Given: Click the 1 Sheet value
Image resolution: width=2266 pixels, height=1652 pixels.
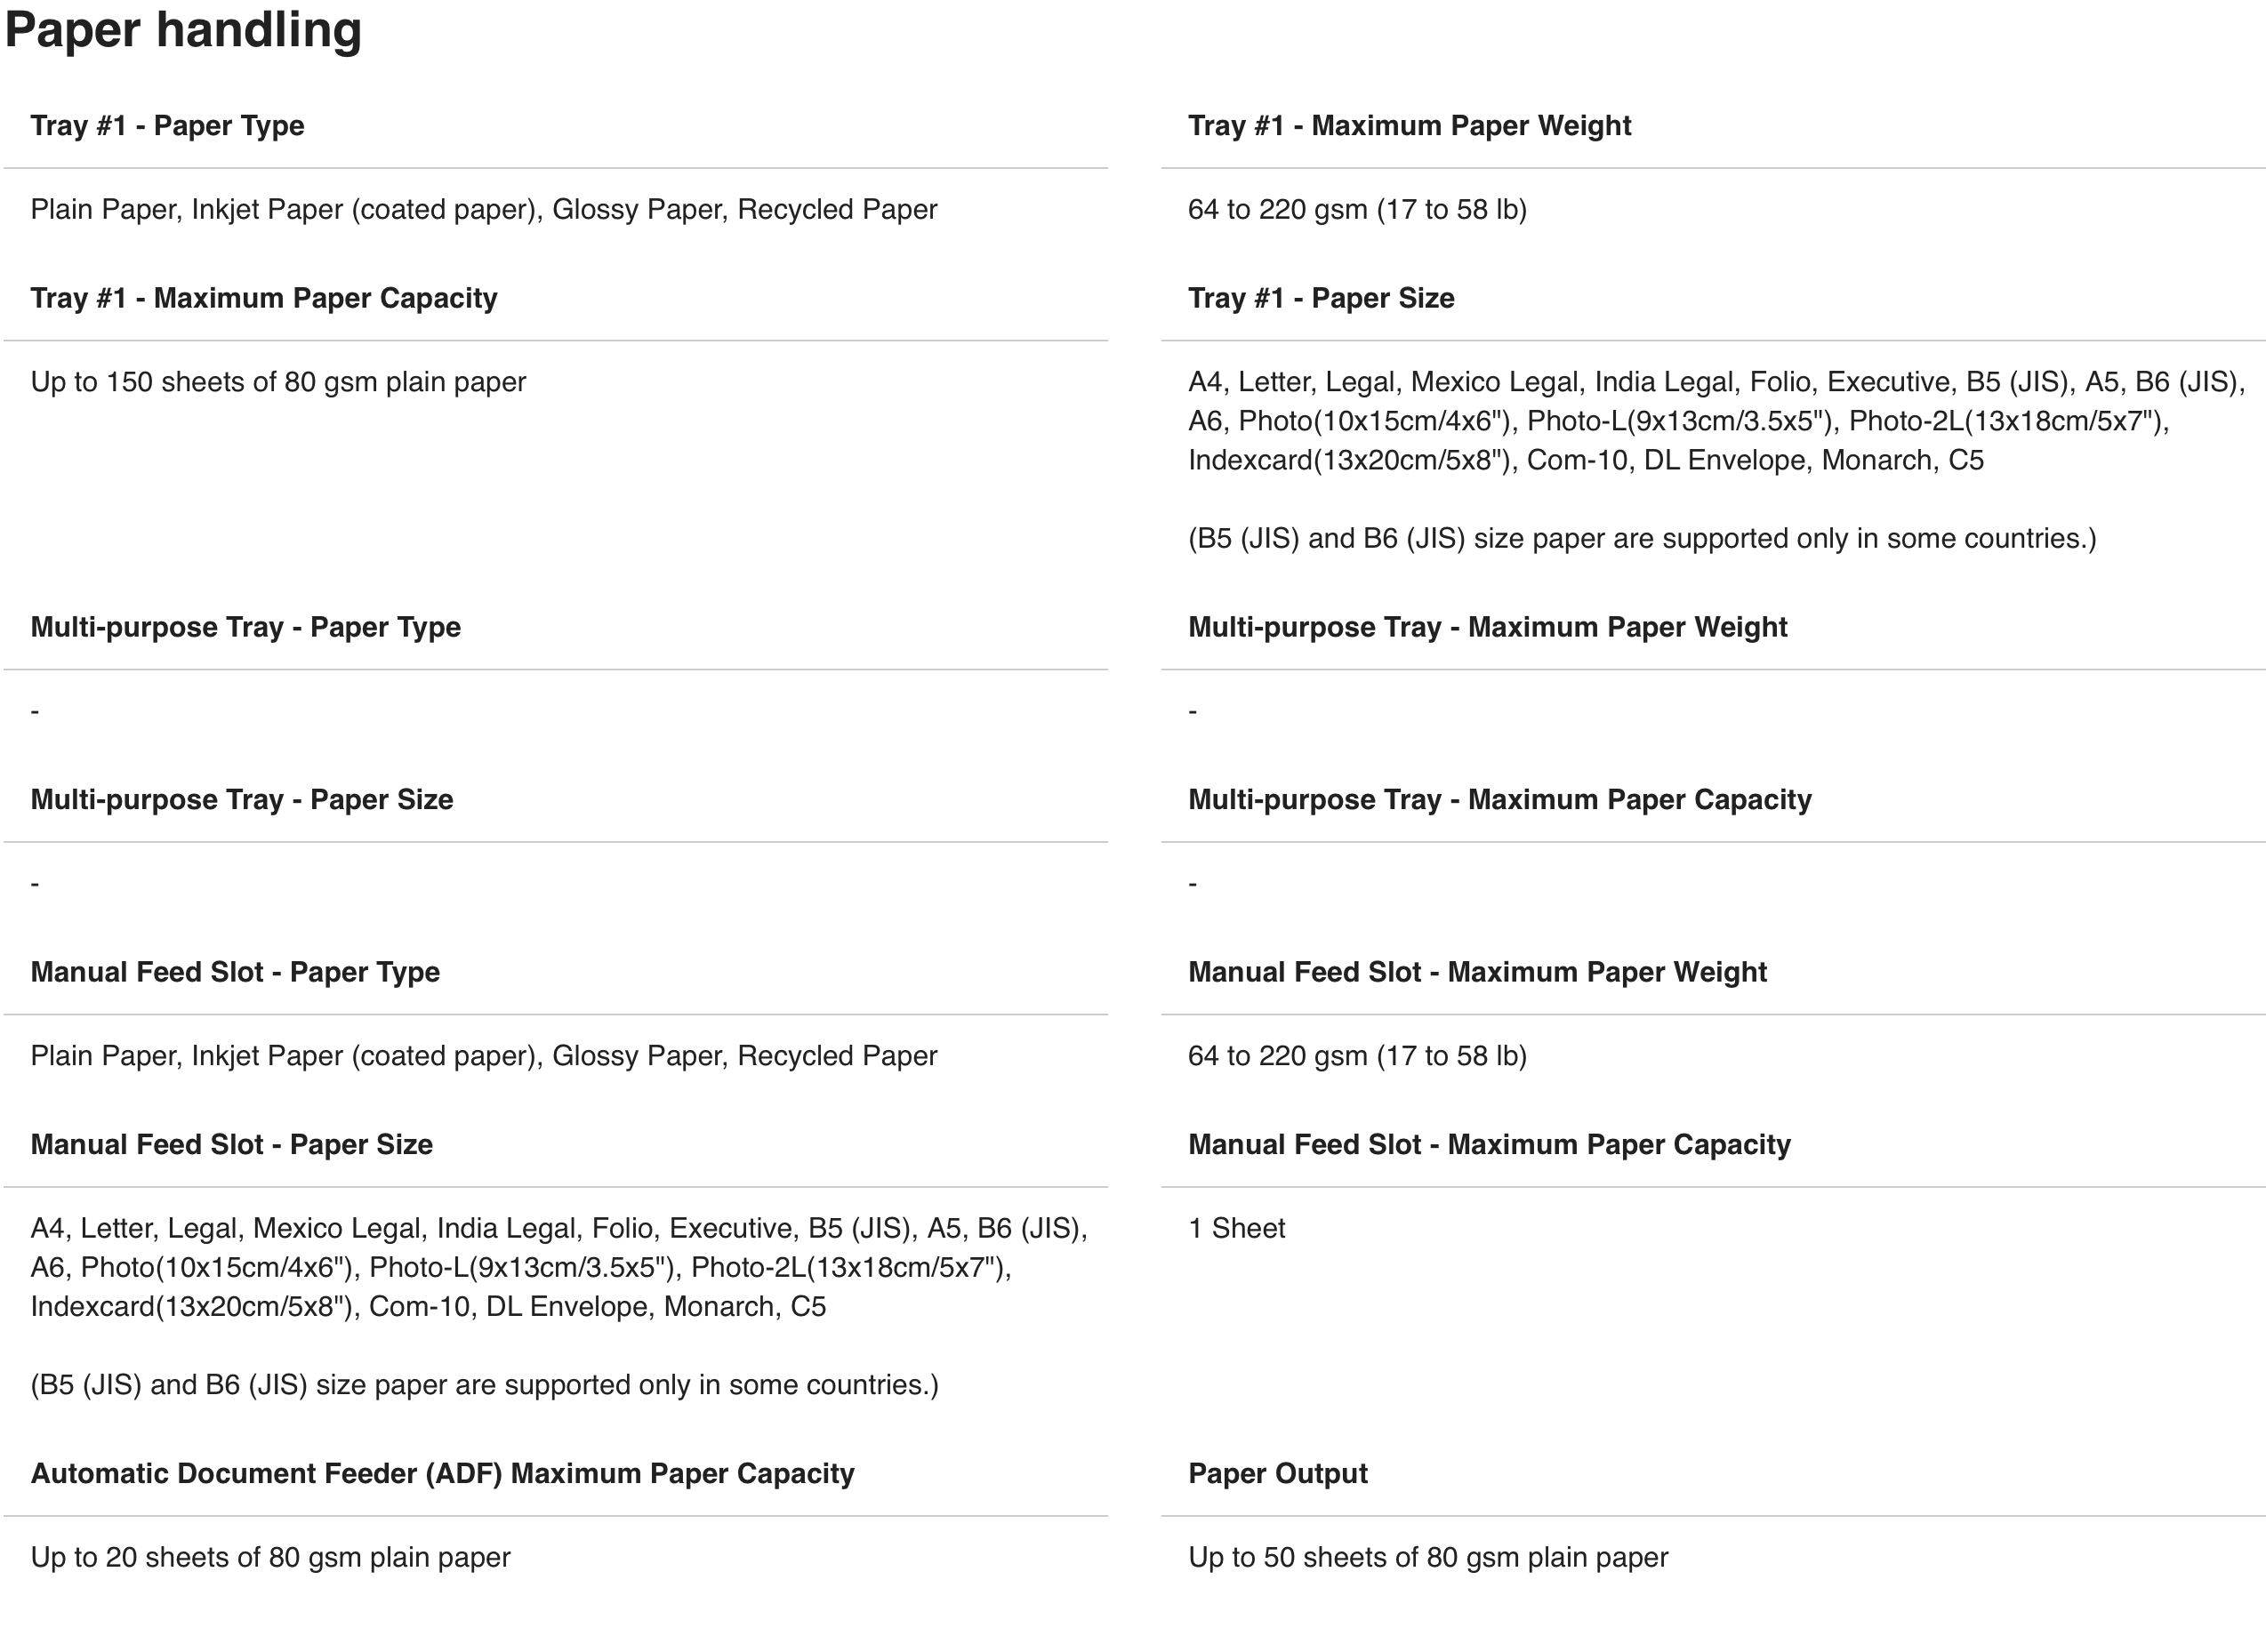Looking at the screenshot, I should [x=1237, y=1229].
